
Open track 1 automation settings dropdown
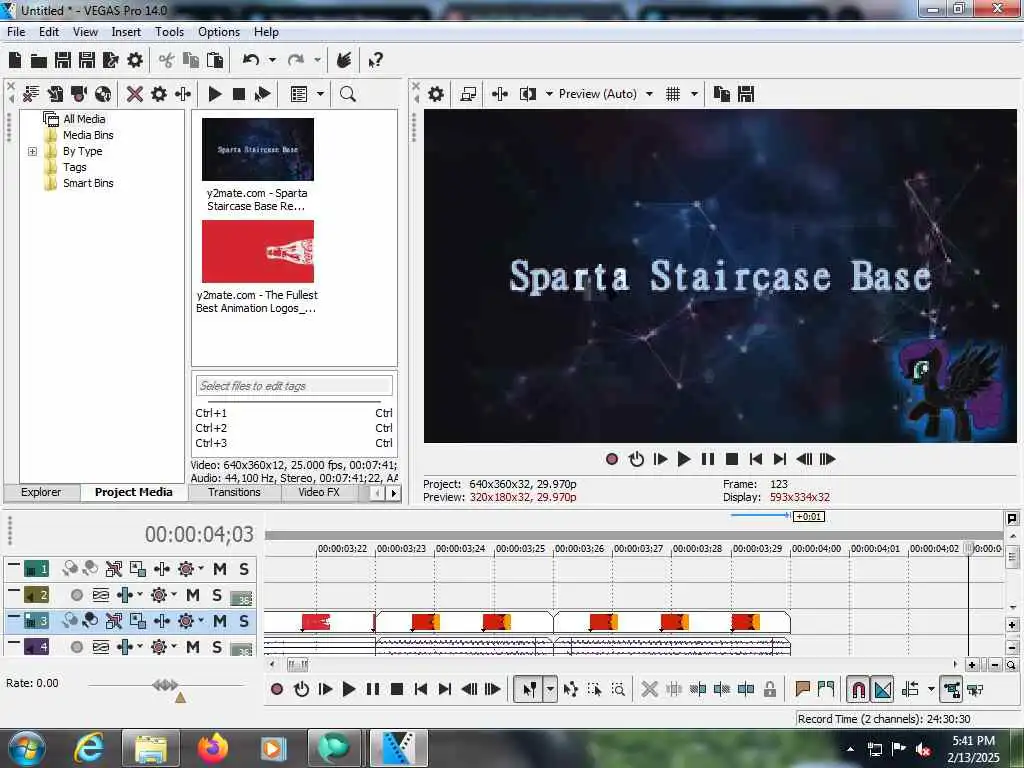click(x=201, y=567)
